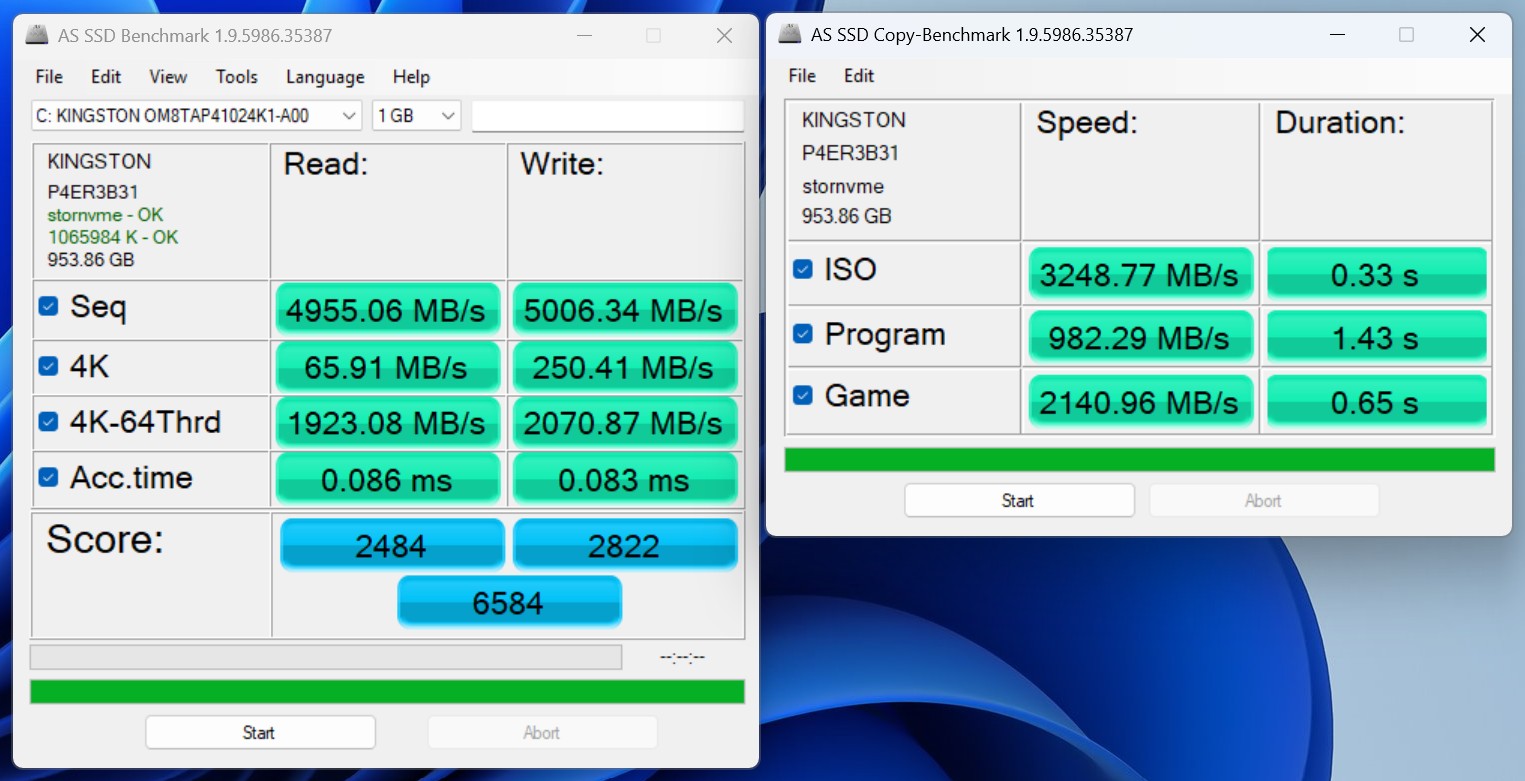This screenshot has width=1525, height=781.
Task: Click the ISO speed 3248.77 MB/s
Action: click(x=1140, y=274)
